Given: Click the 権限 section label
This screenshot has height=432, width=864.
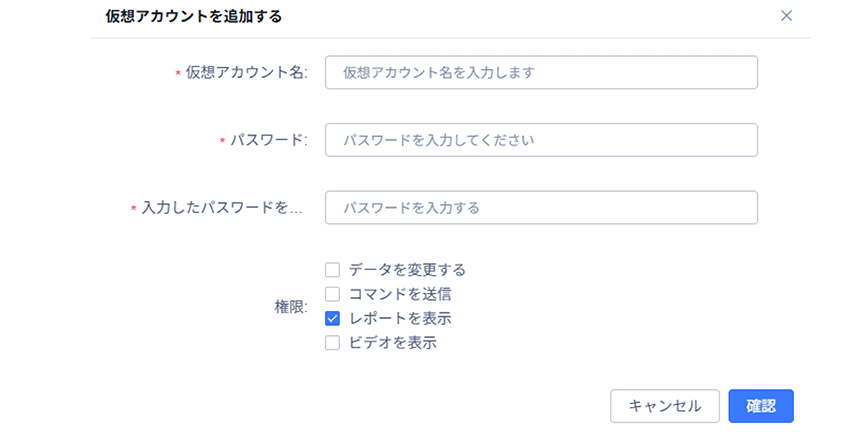Looking at the screenshot, I should pos(291,307).
